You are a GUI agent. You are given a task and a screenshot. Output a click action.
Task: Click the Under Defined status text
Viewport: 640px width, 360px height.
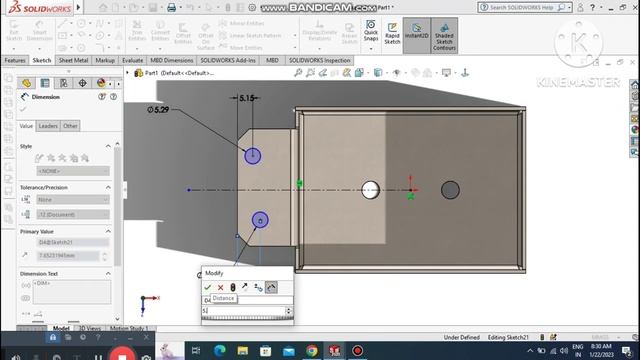(x=461, y=338)
